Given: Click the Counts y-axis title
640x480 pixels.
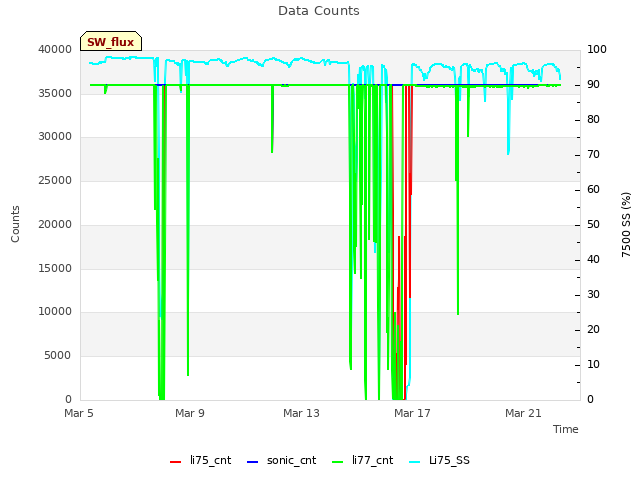Looking at the screenshot, I should (x=15, y=224).
